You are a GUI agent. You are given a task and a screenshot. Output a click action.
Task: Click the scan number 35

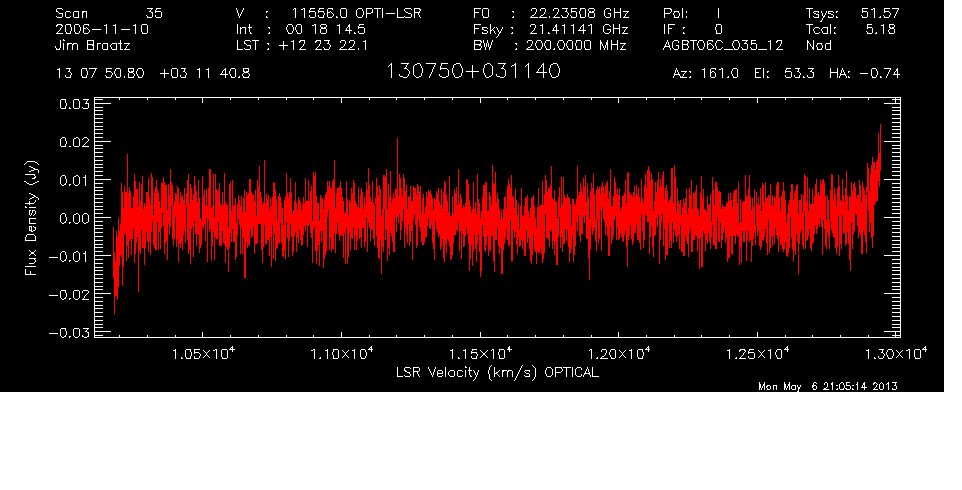pyautogui.click(x=154, y=13)
